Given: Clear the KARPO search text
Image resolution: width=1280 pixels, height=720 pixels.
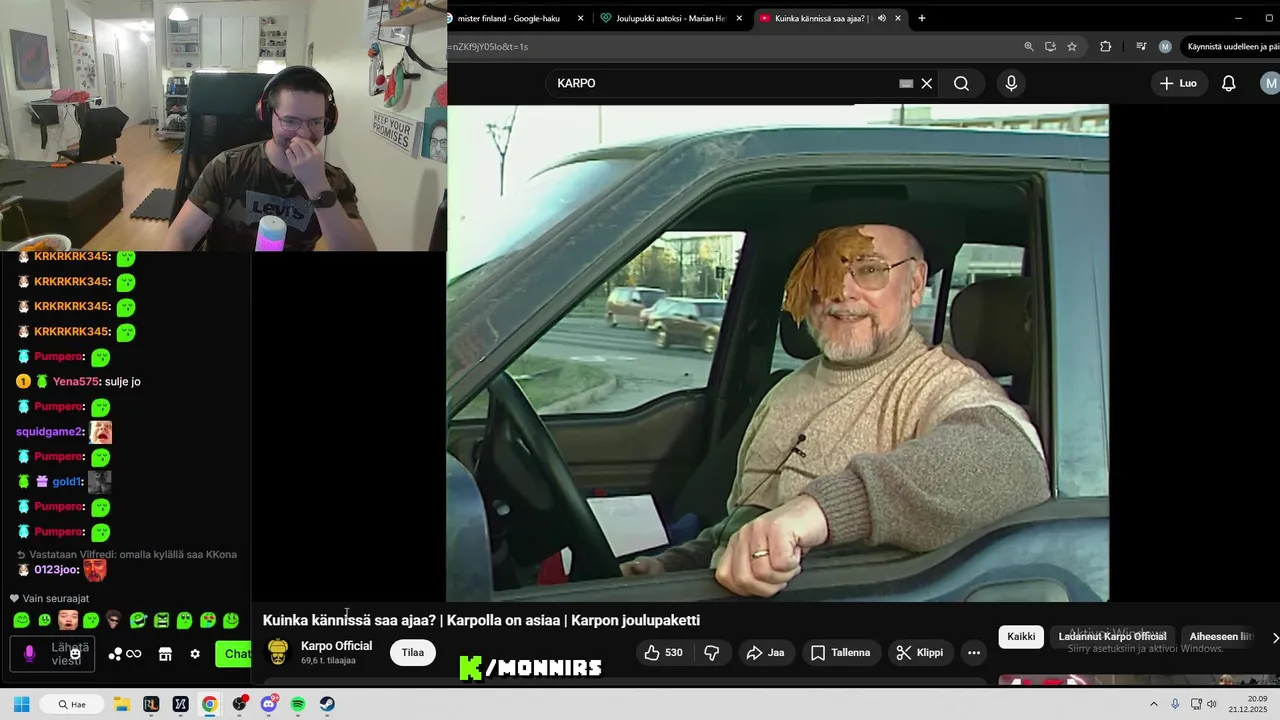Looking at the screenshot, I should pyautogui.click(x=927, y=83).
